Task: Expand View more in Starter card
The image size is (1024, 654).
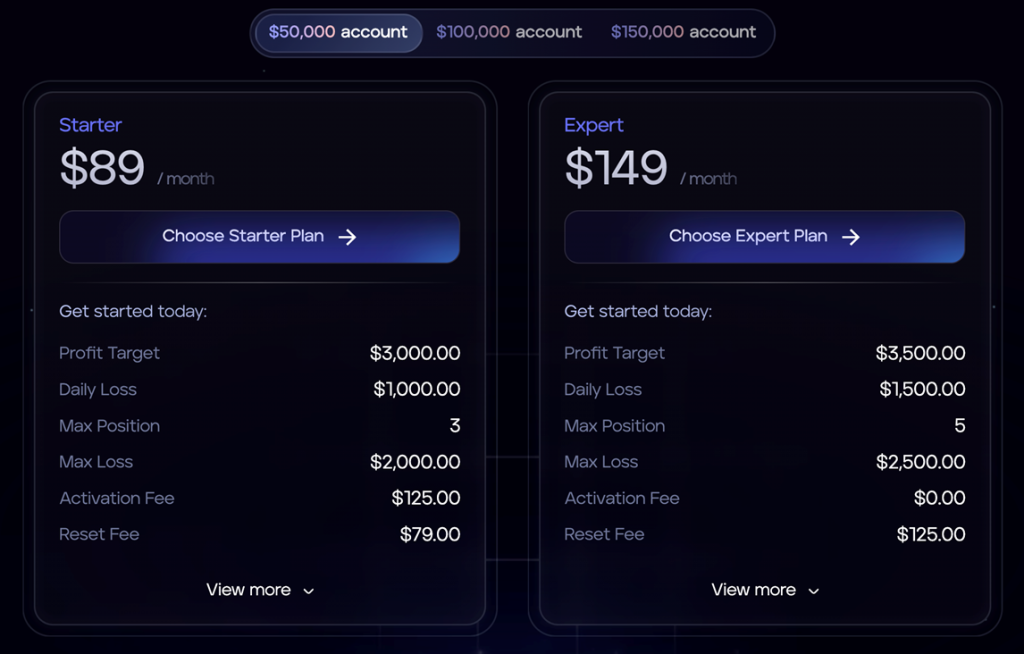Action: tap(260, 590)
